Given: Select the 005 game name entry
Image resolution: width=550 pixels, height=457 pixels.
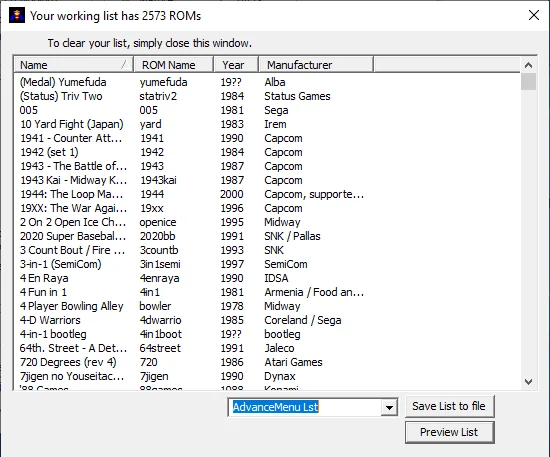Looking at the screenshot, I should pyautogui.click(x=29, y=110).
